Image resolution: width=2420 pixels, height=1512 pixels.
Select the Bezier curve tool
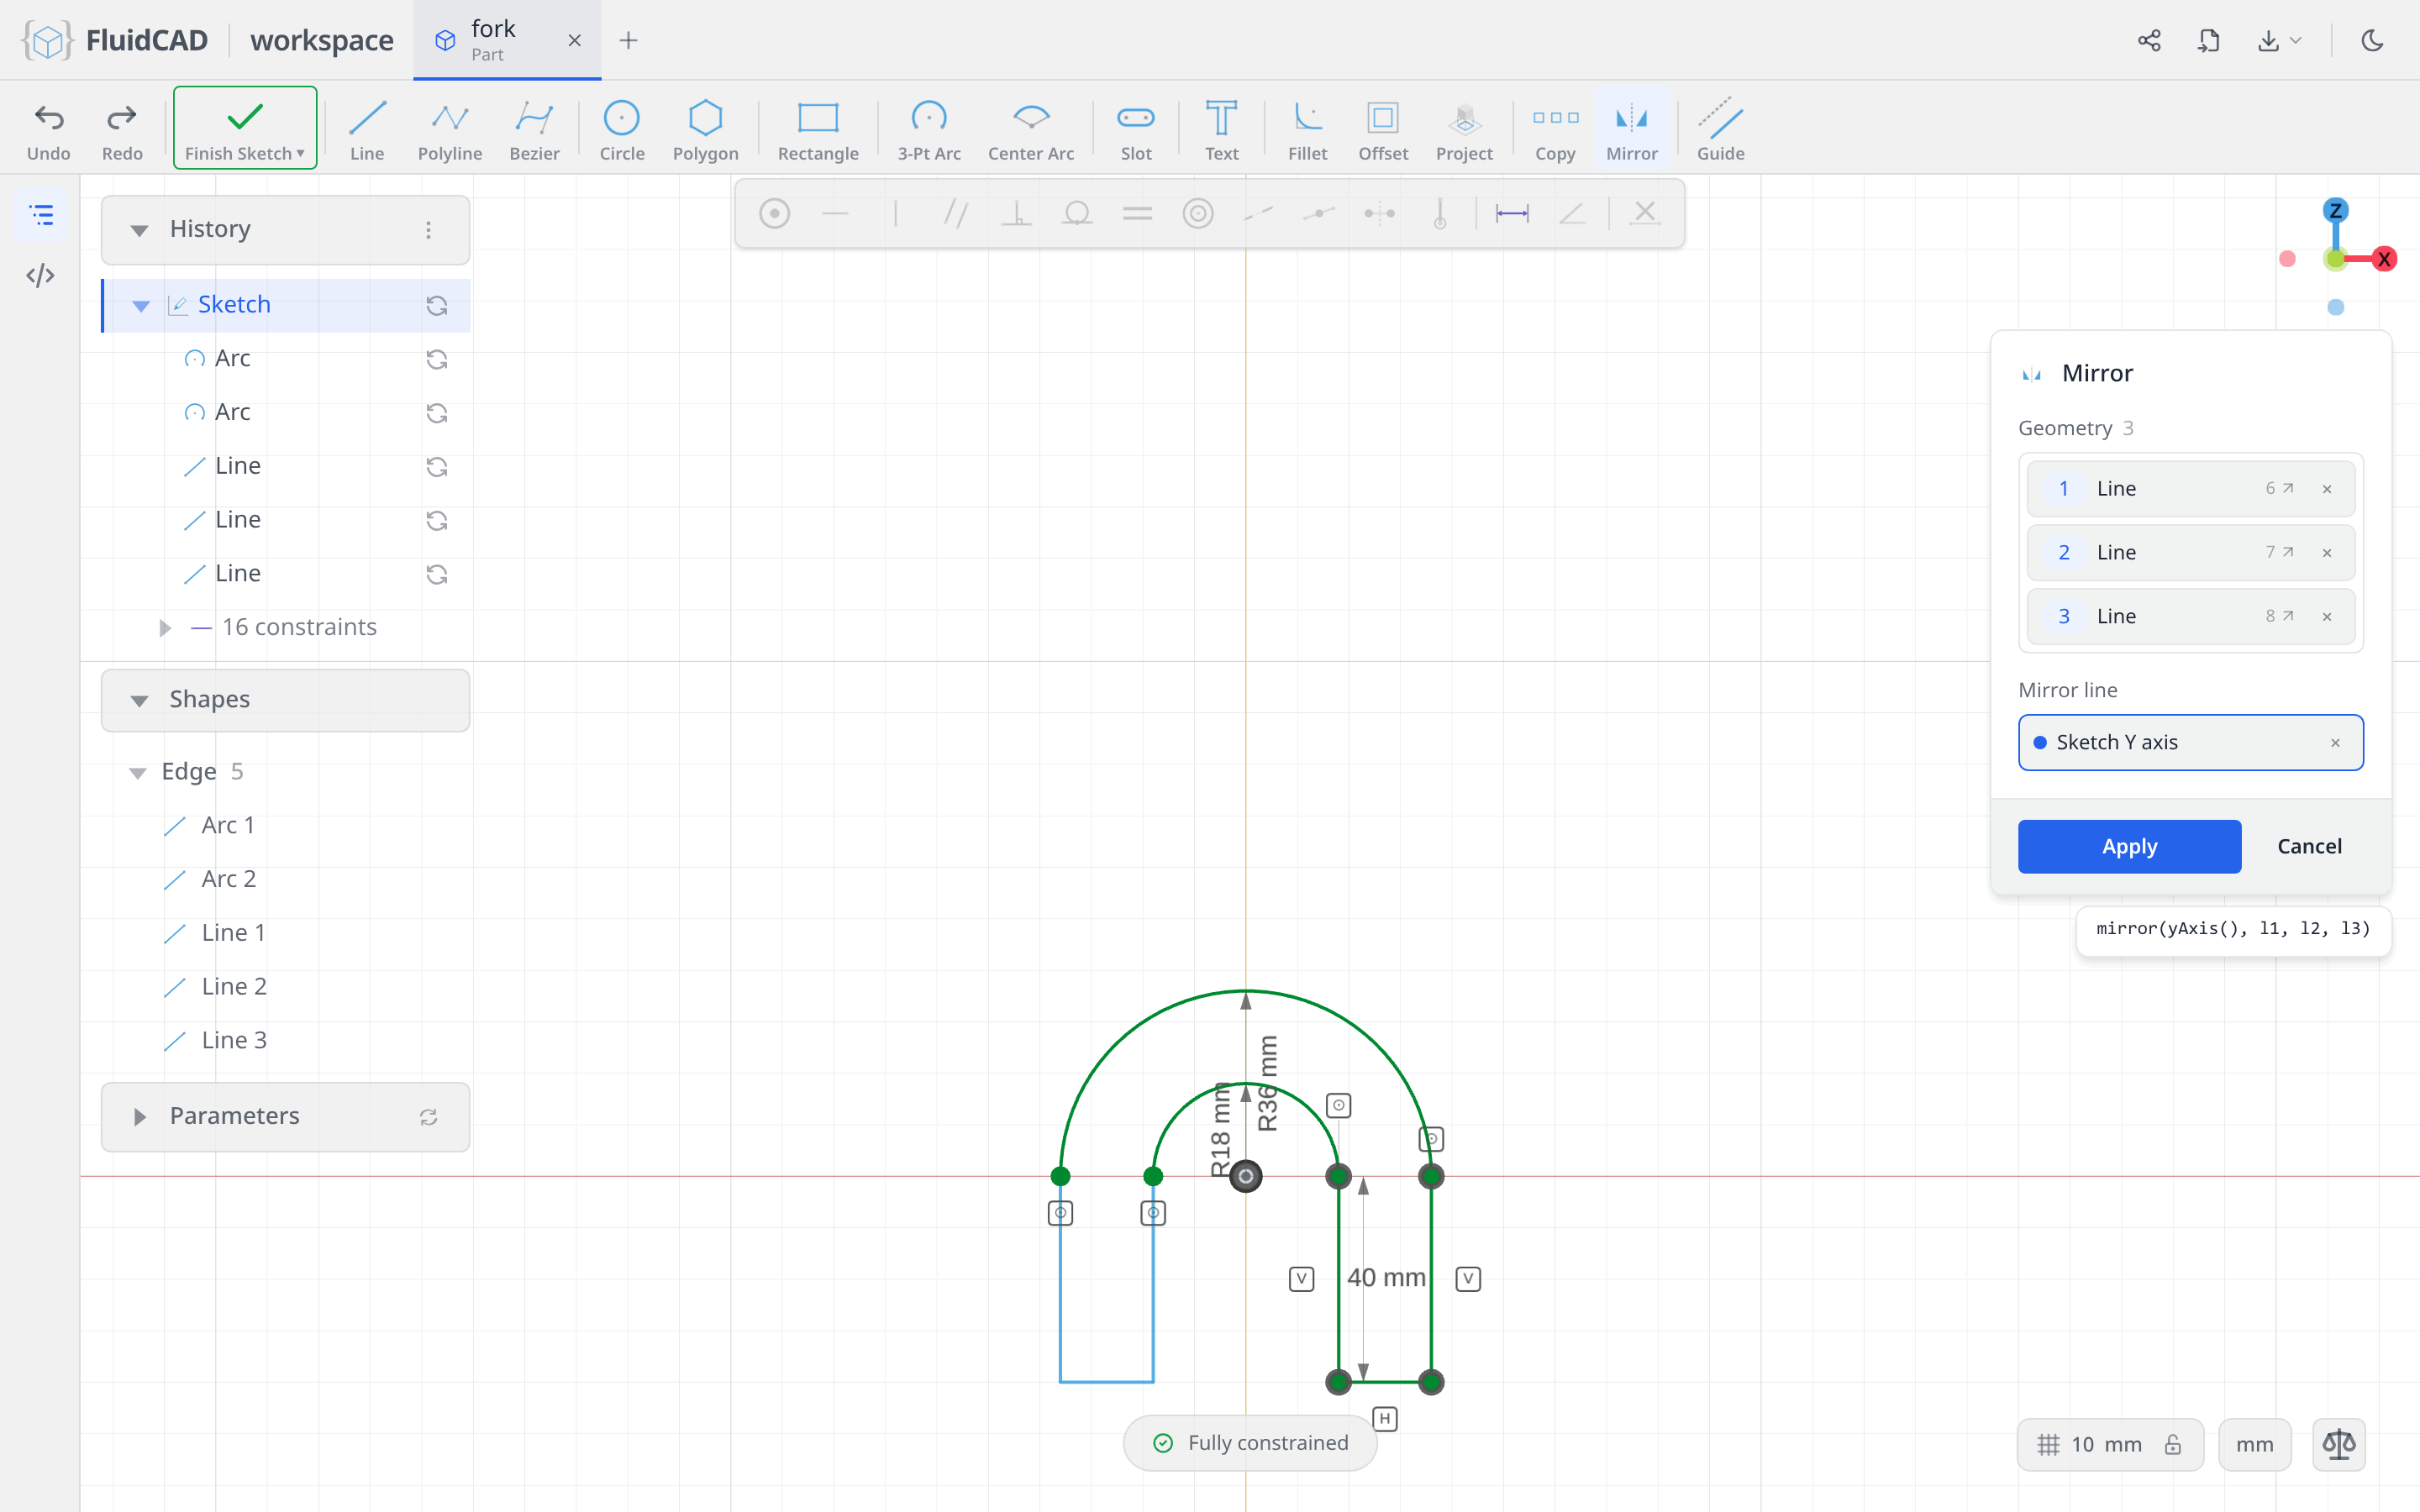pyautogui.click(x=534, y=130)
